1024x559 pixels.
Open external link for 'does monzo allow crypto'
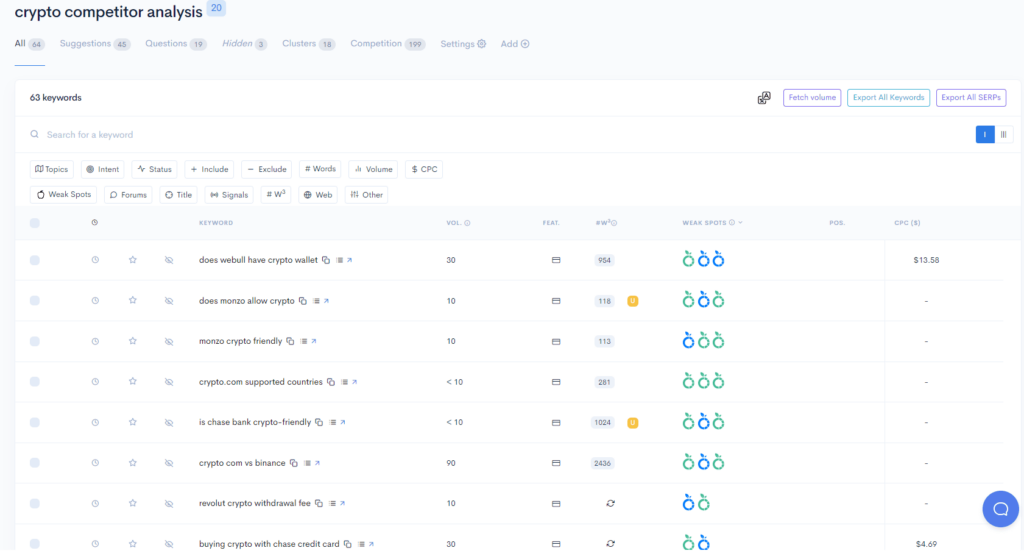327,301
